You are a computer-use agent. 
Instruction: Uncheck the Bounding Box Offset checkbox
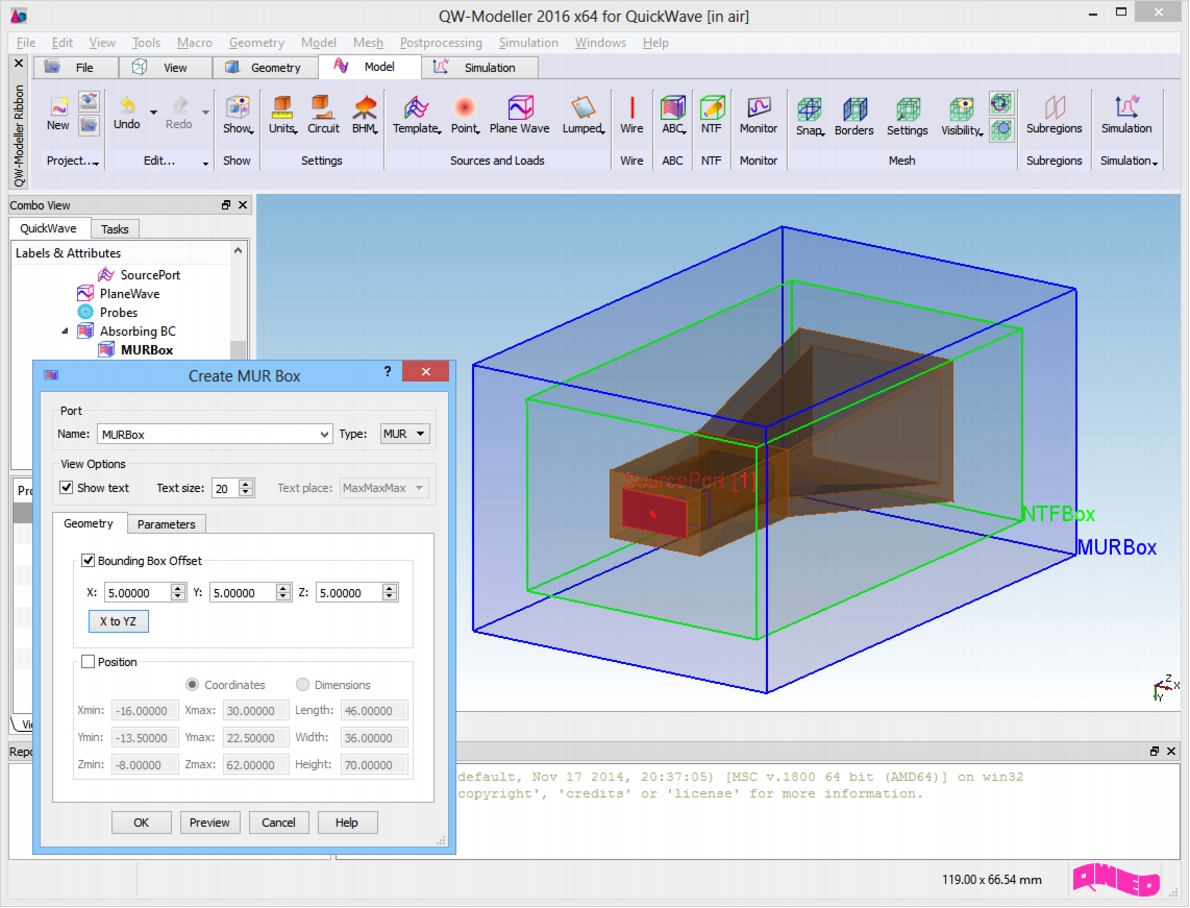(88, 560)
